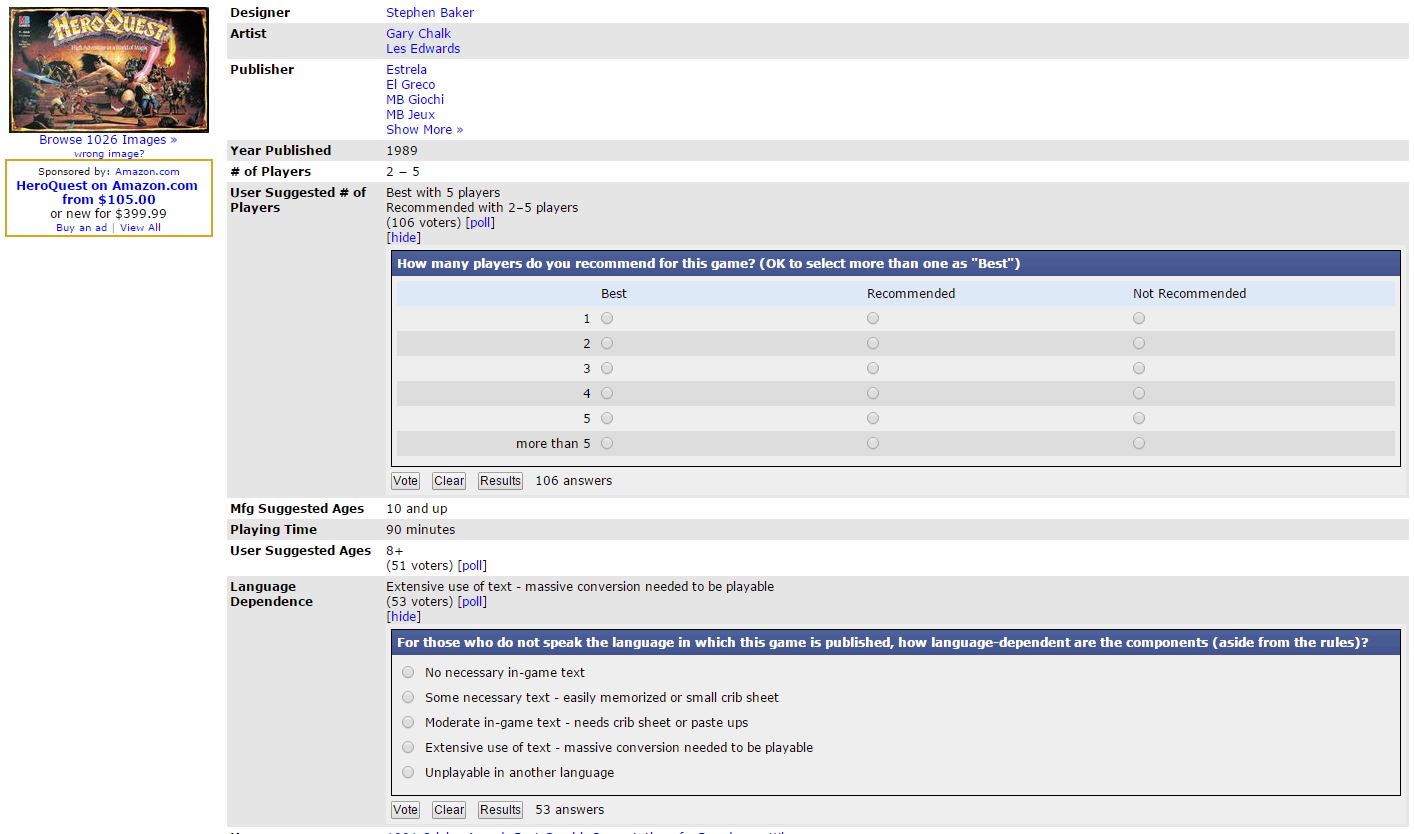Clear language dependence poll selection
This screenshot has width=1414, height=834.
449,810
